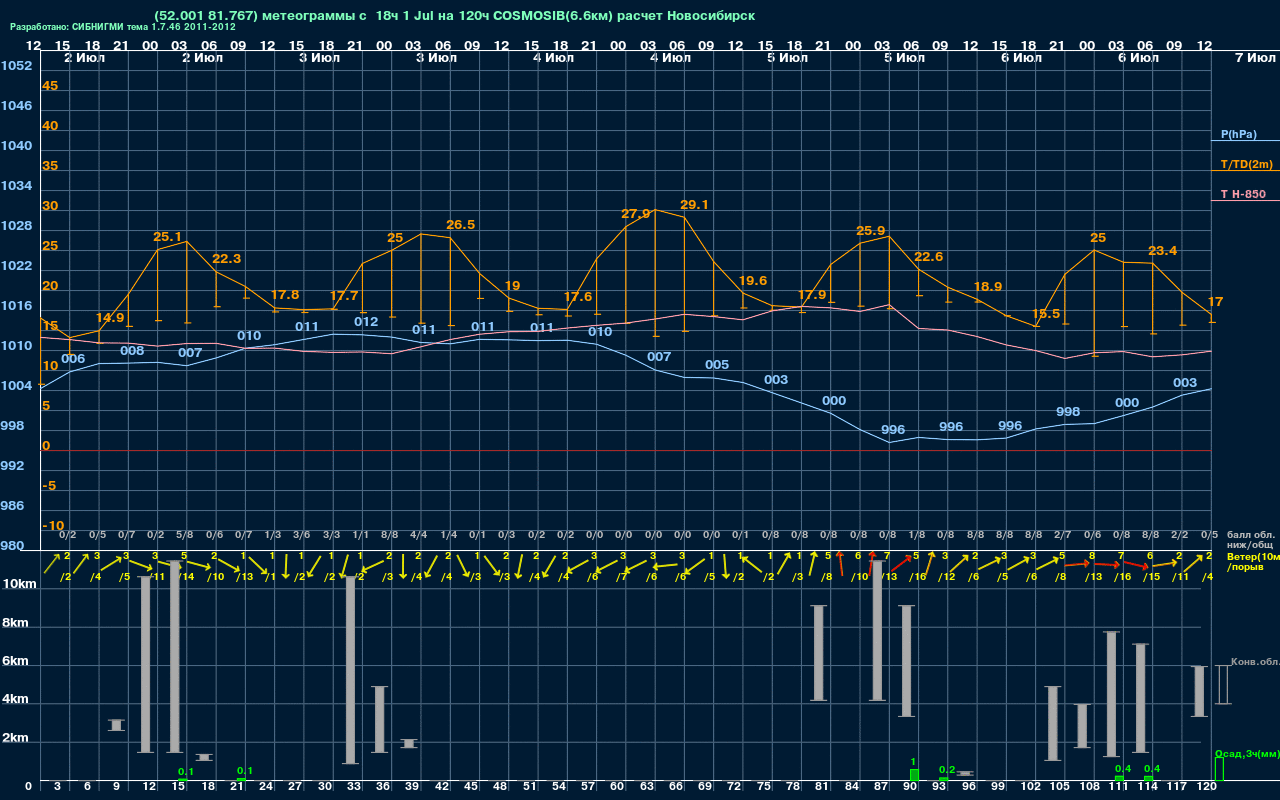The image size is (1280, 800).
Task: Click the -10 temperature axis label
Action: (54, 526)
